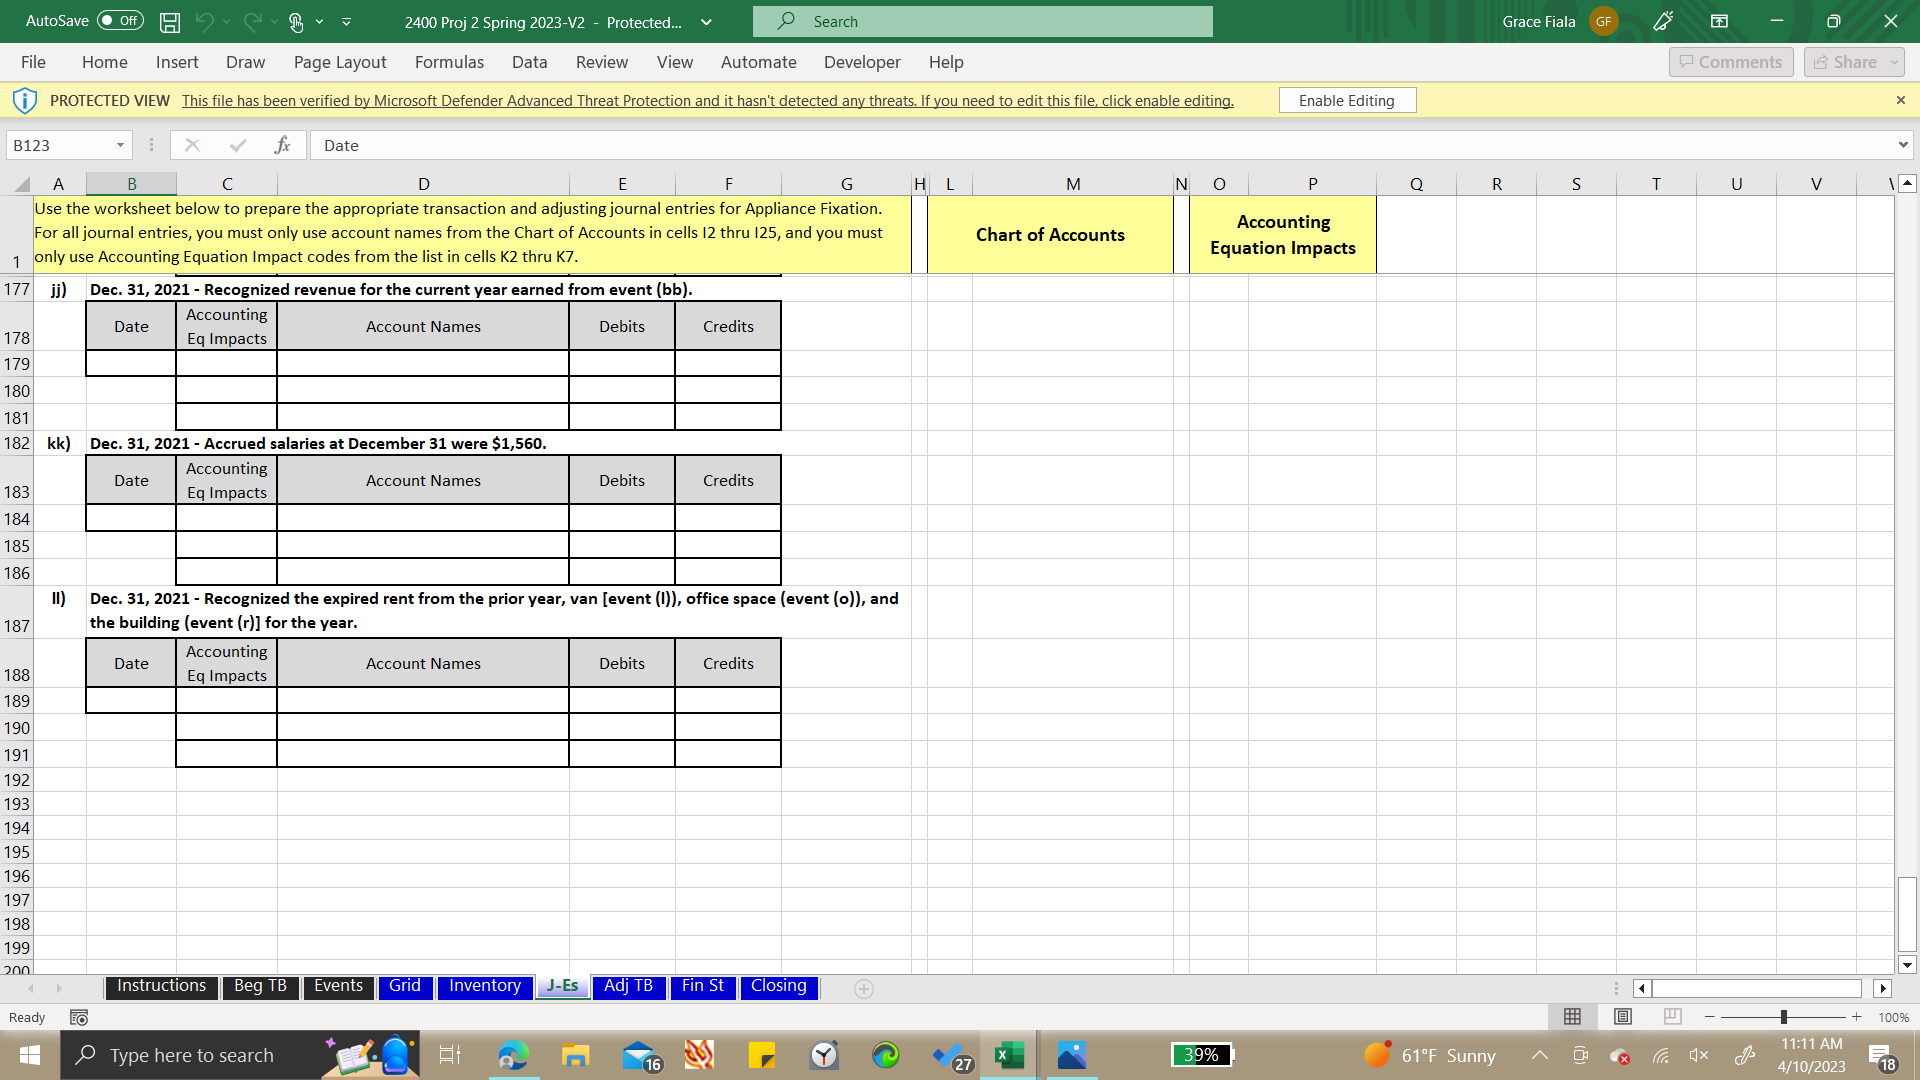The image size is (1920, 1080).
Task: Click horizontal scrollbar right arrow
Action: [x=1882, y=988]
